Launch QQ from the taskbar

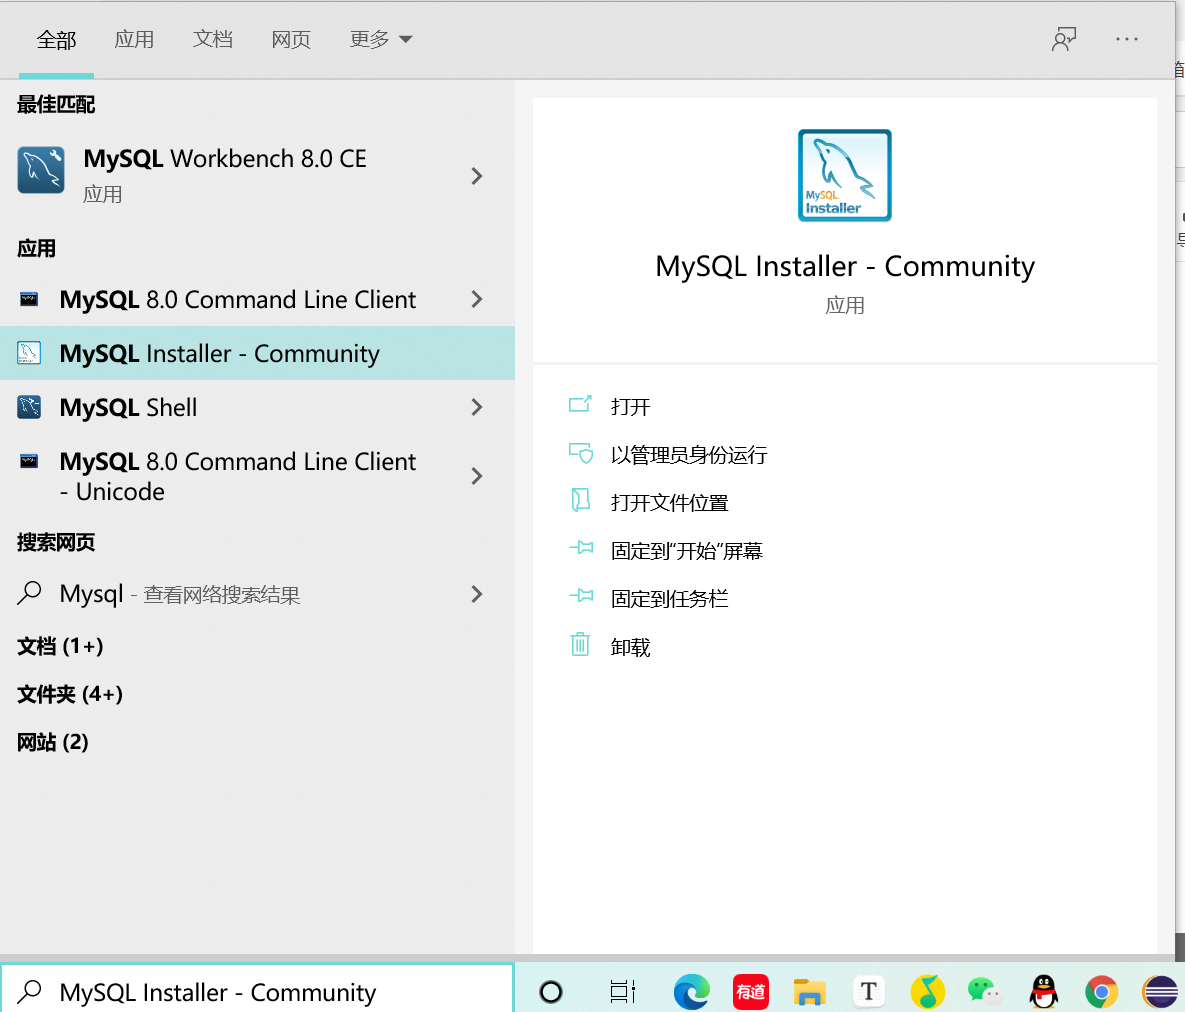pyautogui.click(x=1043, y=991)
